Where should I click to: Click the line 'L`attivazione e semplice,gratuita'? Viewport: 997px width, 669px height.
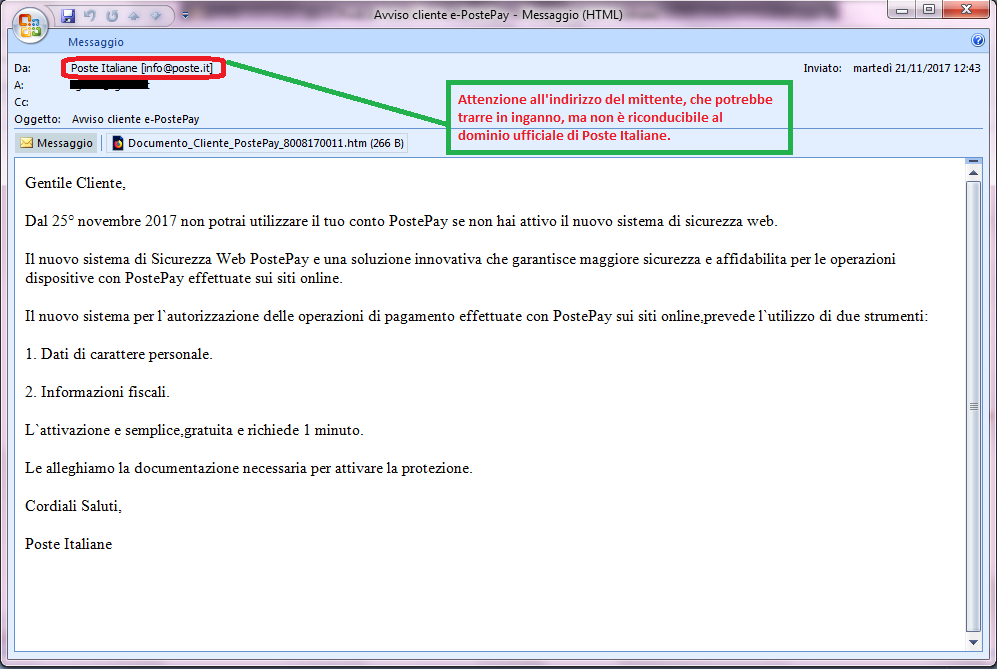pos(194,431)
